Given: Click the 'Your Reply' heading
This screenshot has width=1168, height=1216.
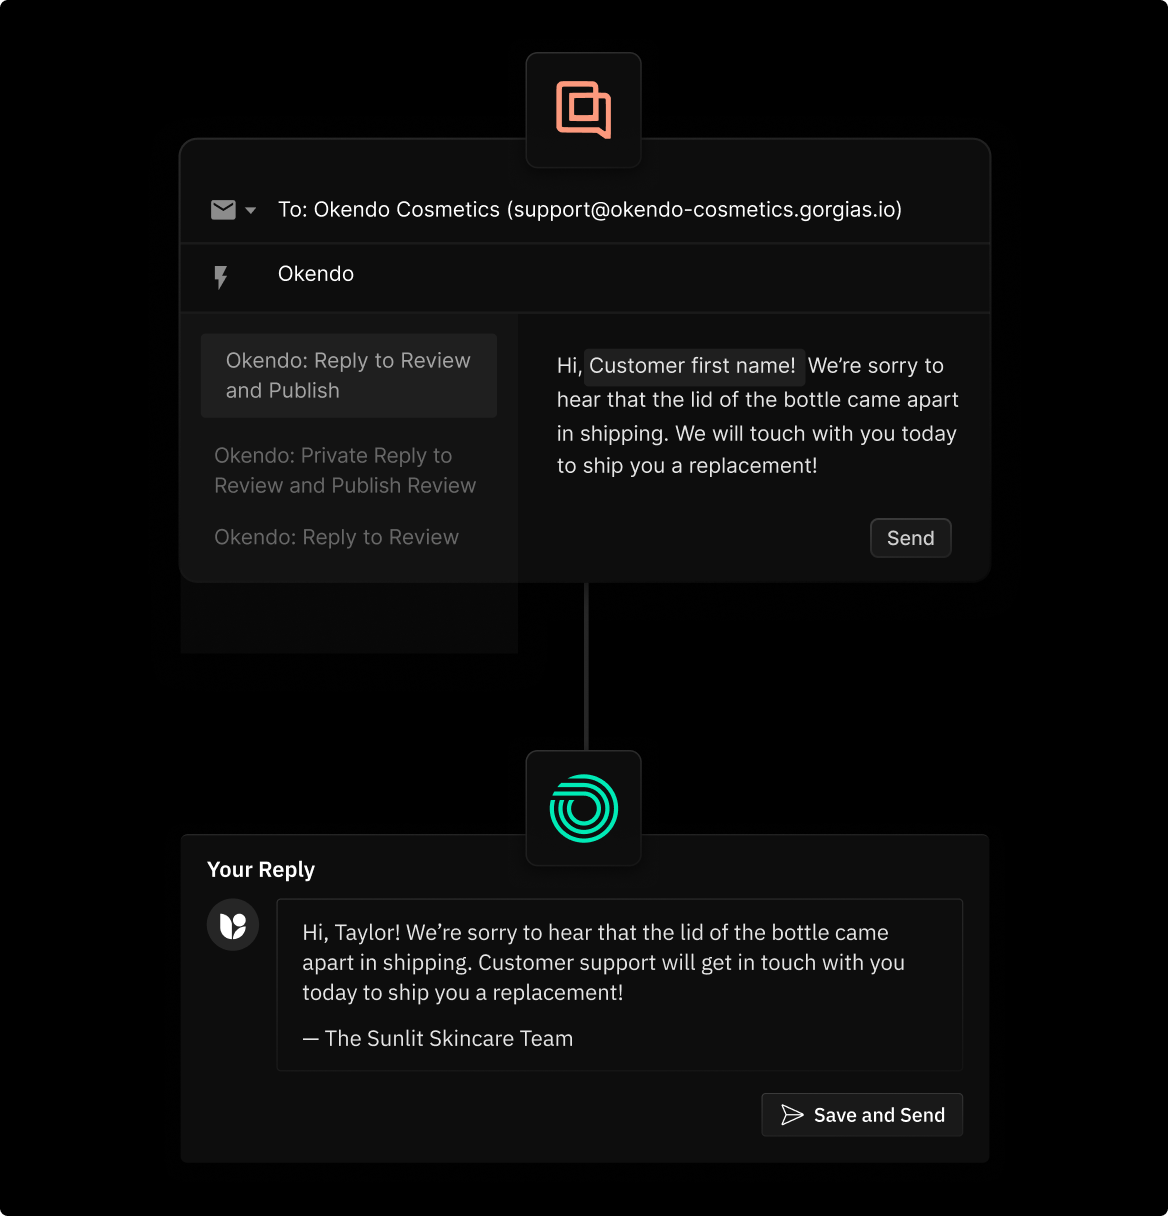Looking at the screenshot, I should [260, 869].
